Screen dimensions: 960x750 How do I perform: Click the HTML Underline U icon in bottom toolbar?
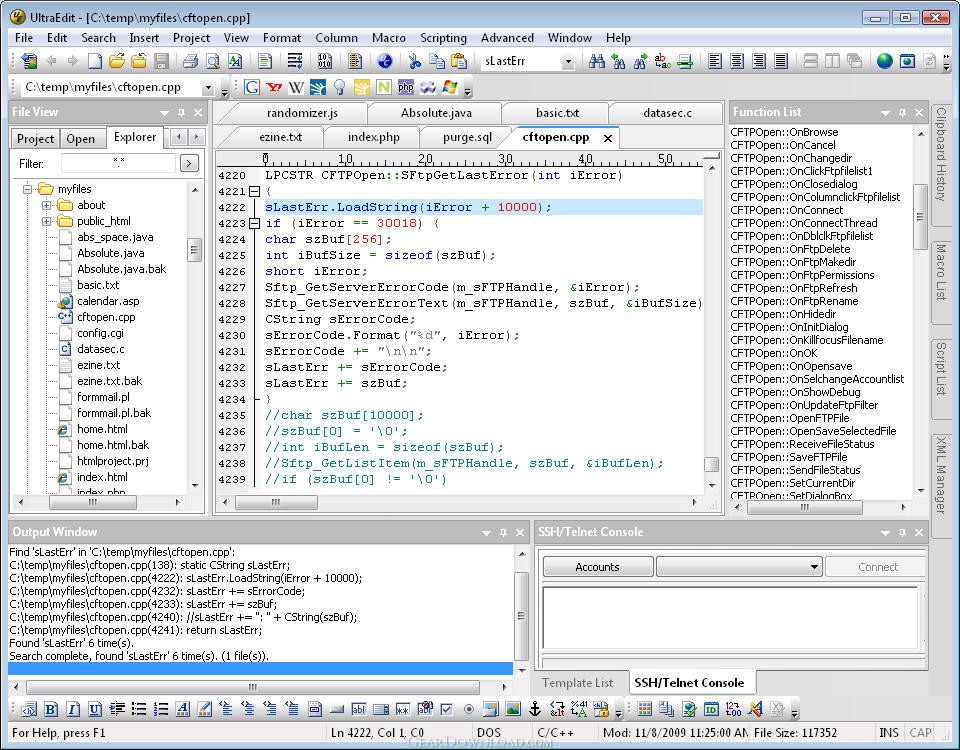tap(95, 709)
